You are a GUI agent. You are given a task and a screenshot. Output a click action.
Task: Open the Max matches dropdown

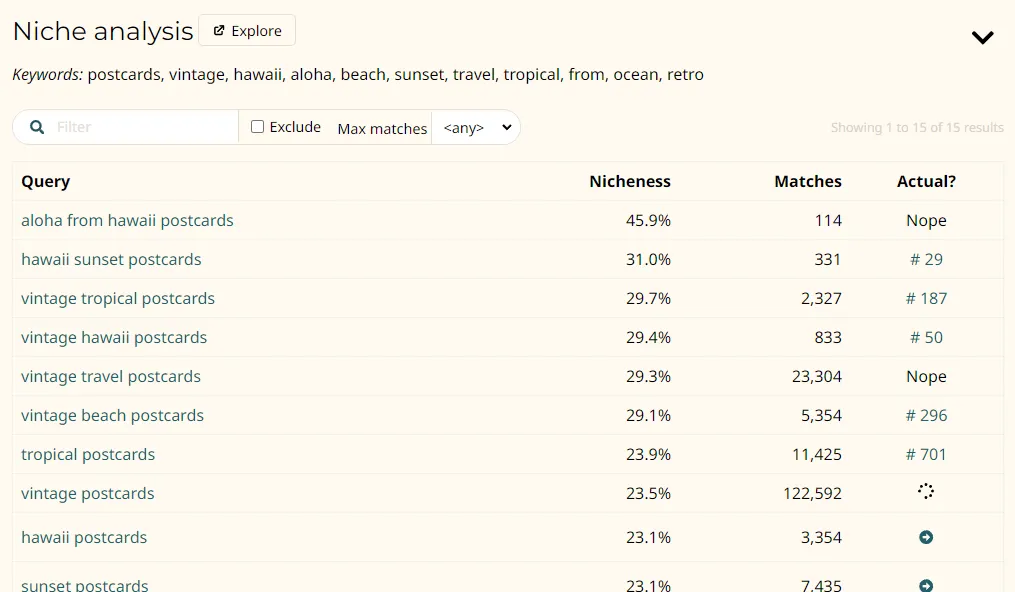click(476, 128)
